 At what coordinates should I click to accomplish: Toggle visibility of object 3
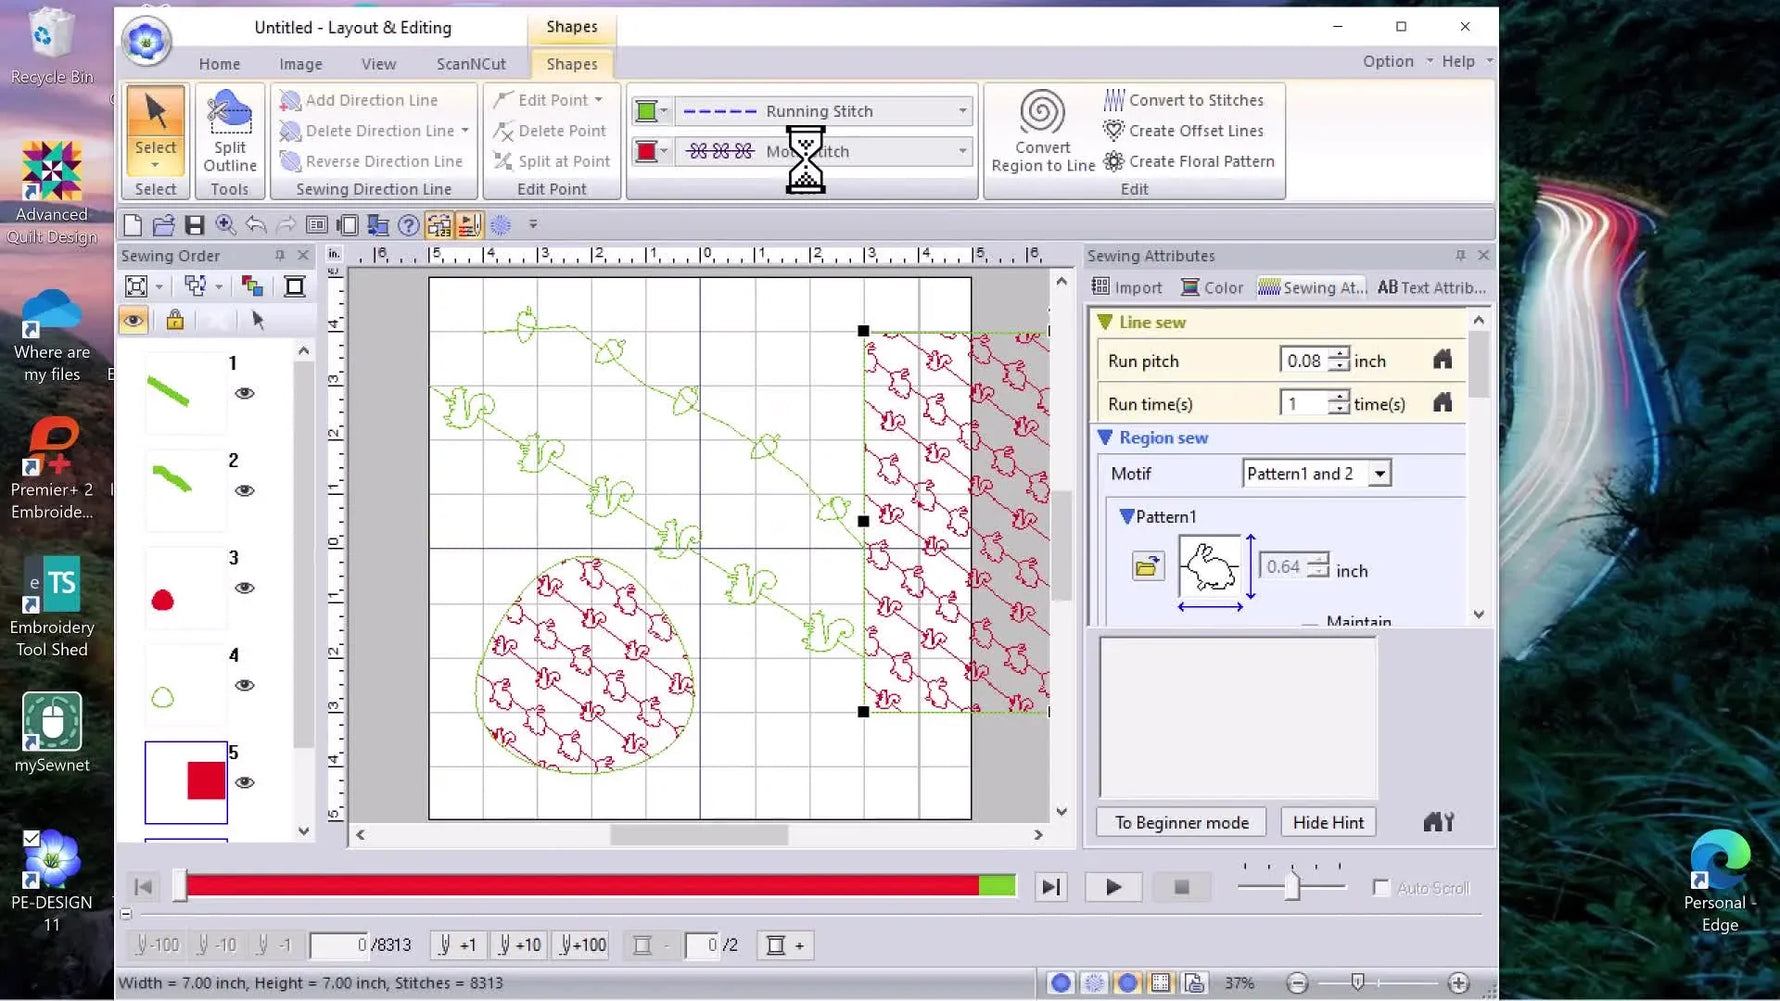point(244,588)
